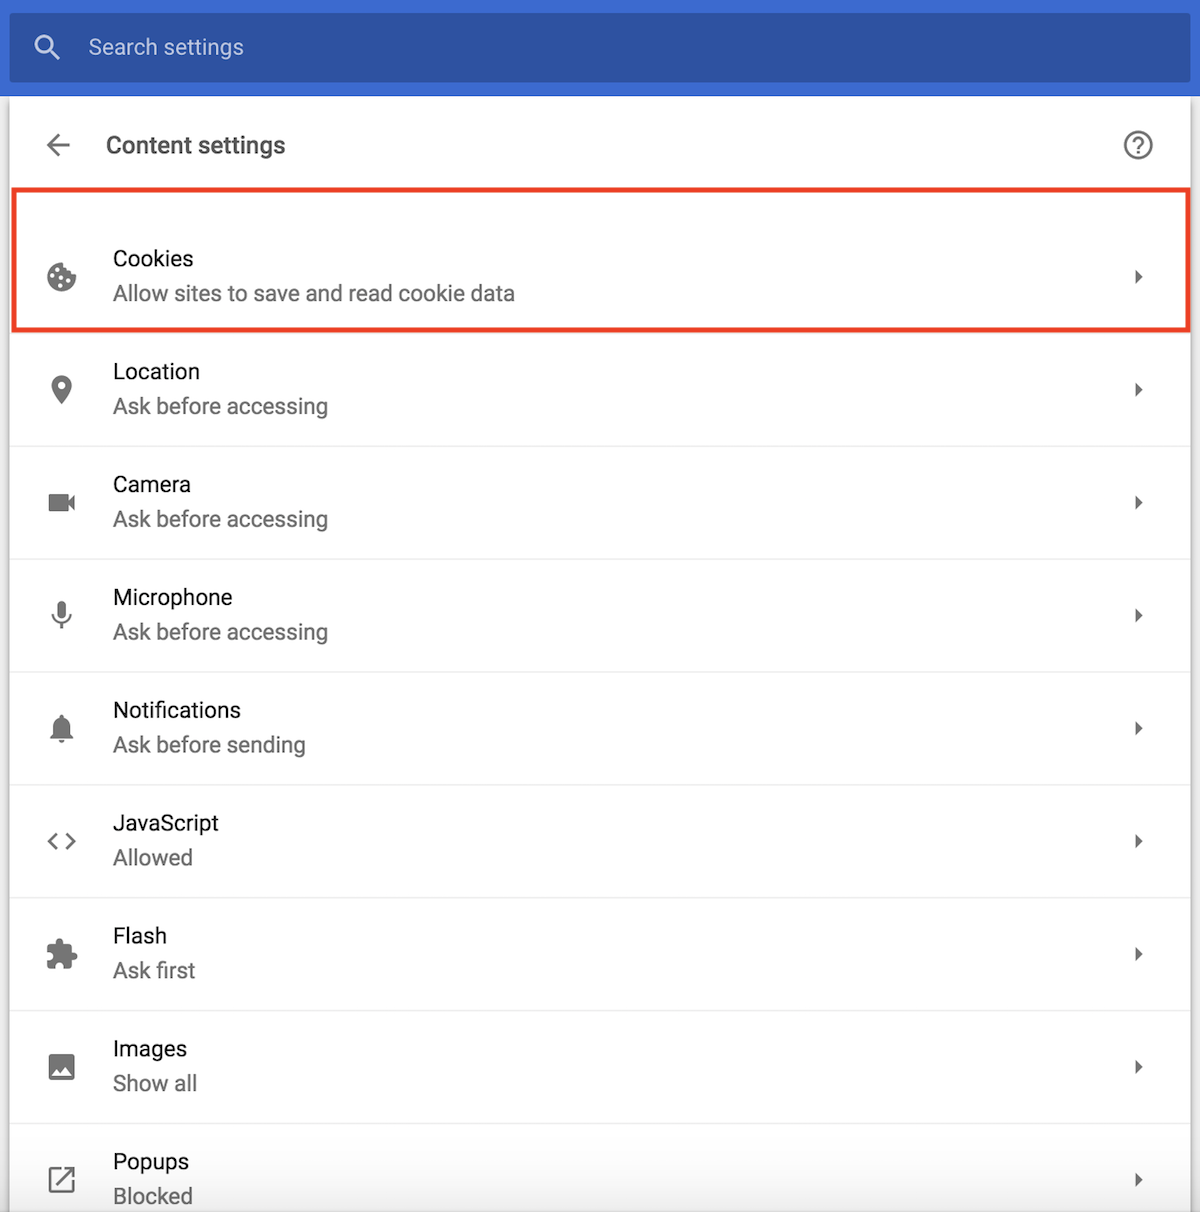Click the notifications bell icon
Viewport: 1200px width, 1212px height.
tap(62, 728)
